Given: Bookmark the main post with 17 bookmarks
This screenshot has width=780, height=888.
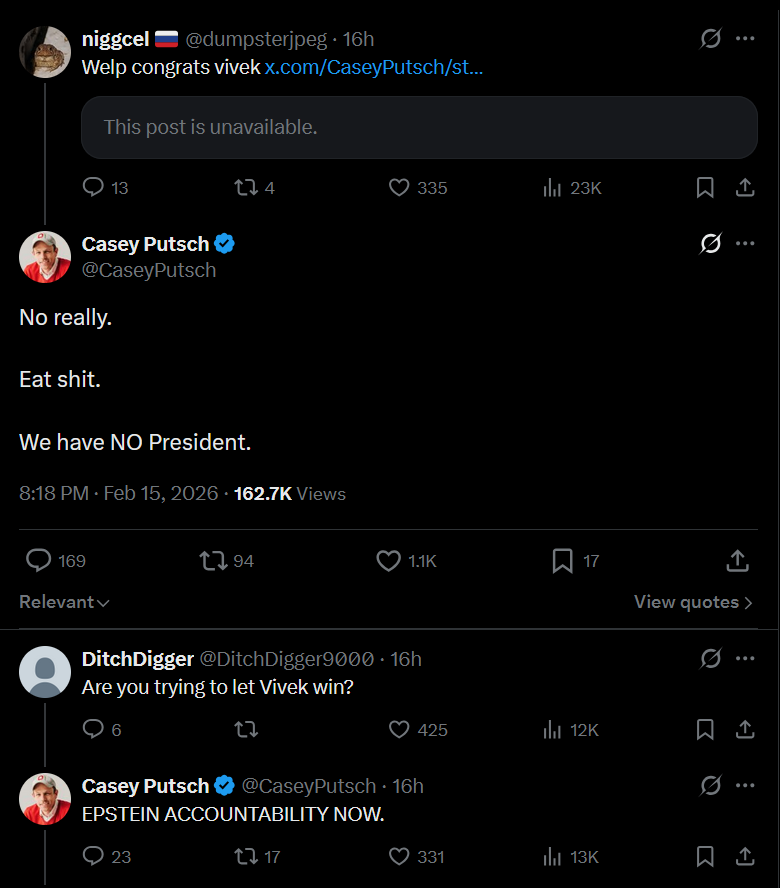Looking at the screenshot, I should [x=563, y=560].
